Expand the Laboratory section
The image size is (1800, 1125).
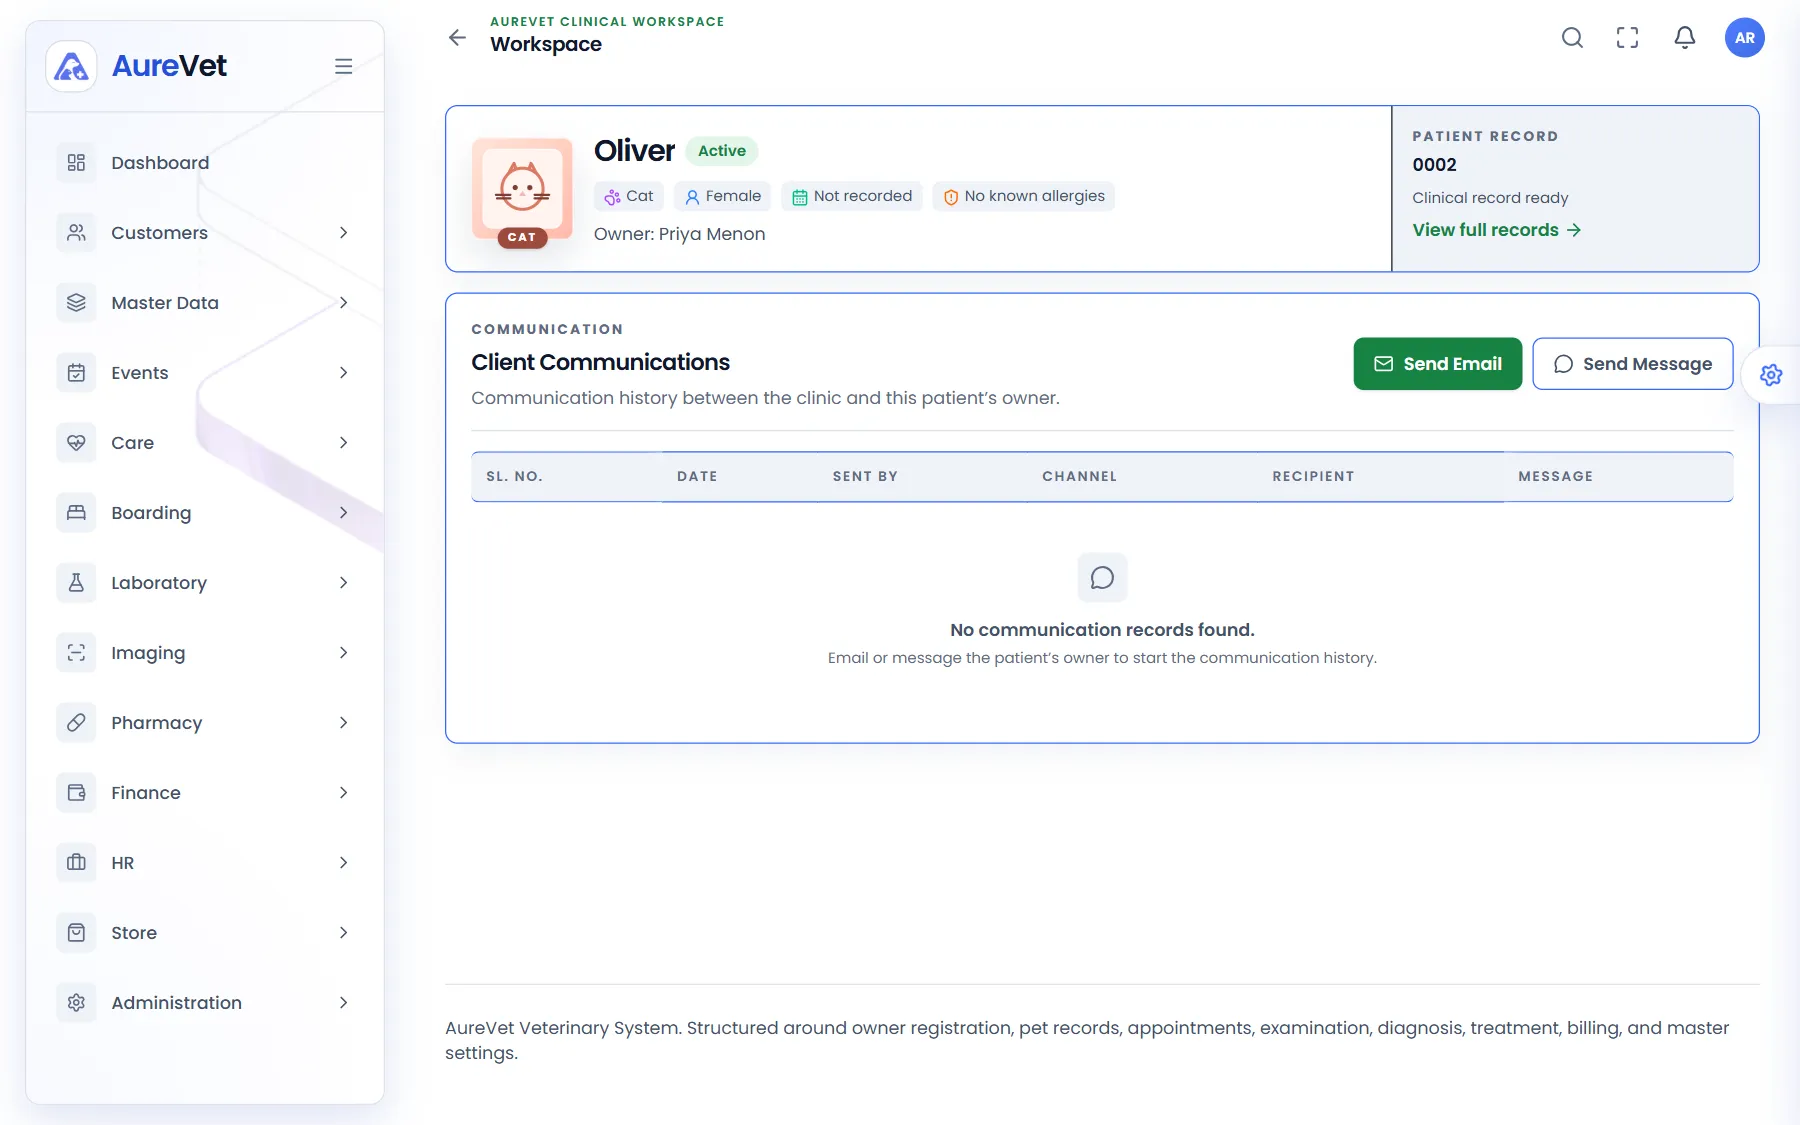[x=205, y=583]
